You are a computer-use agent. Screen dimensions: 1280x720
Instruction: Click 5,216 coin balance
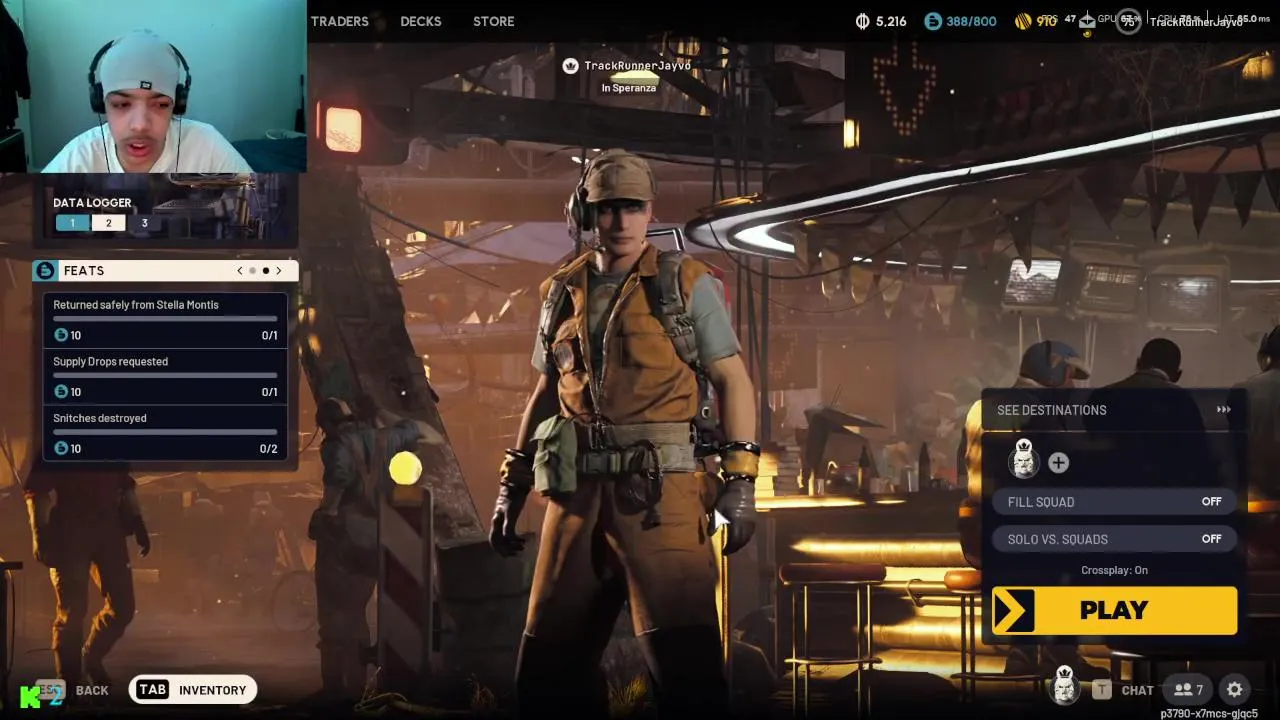[891, 21]
